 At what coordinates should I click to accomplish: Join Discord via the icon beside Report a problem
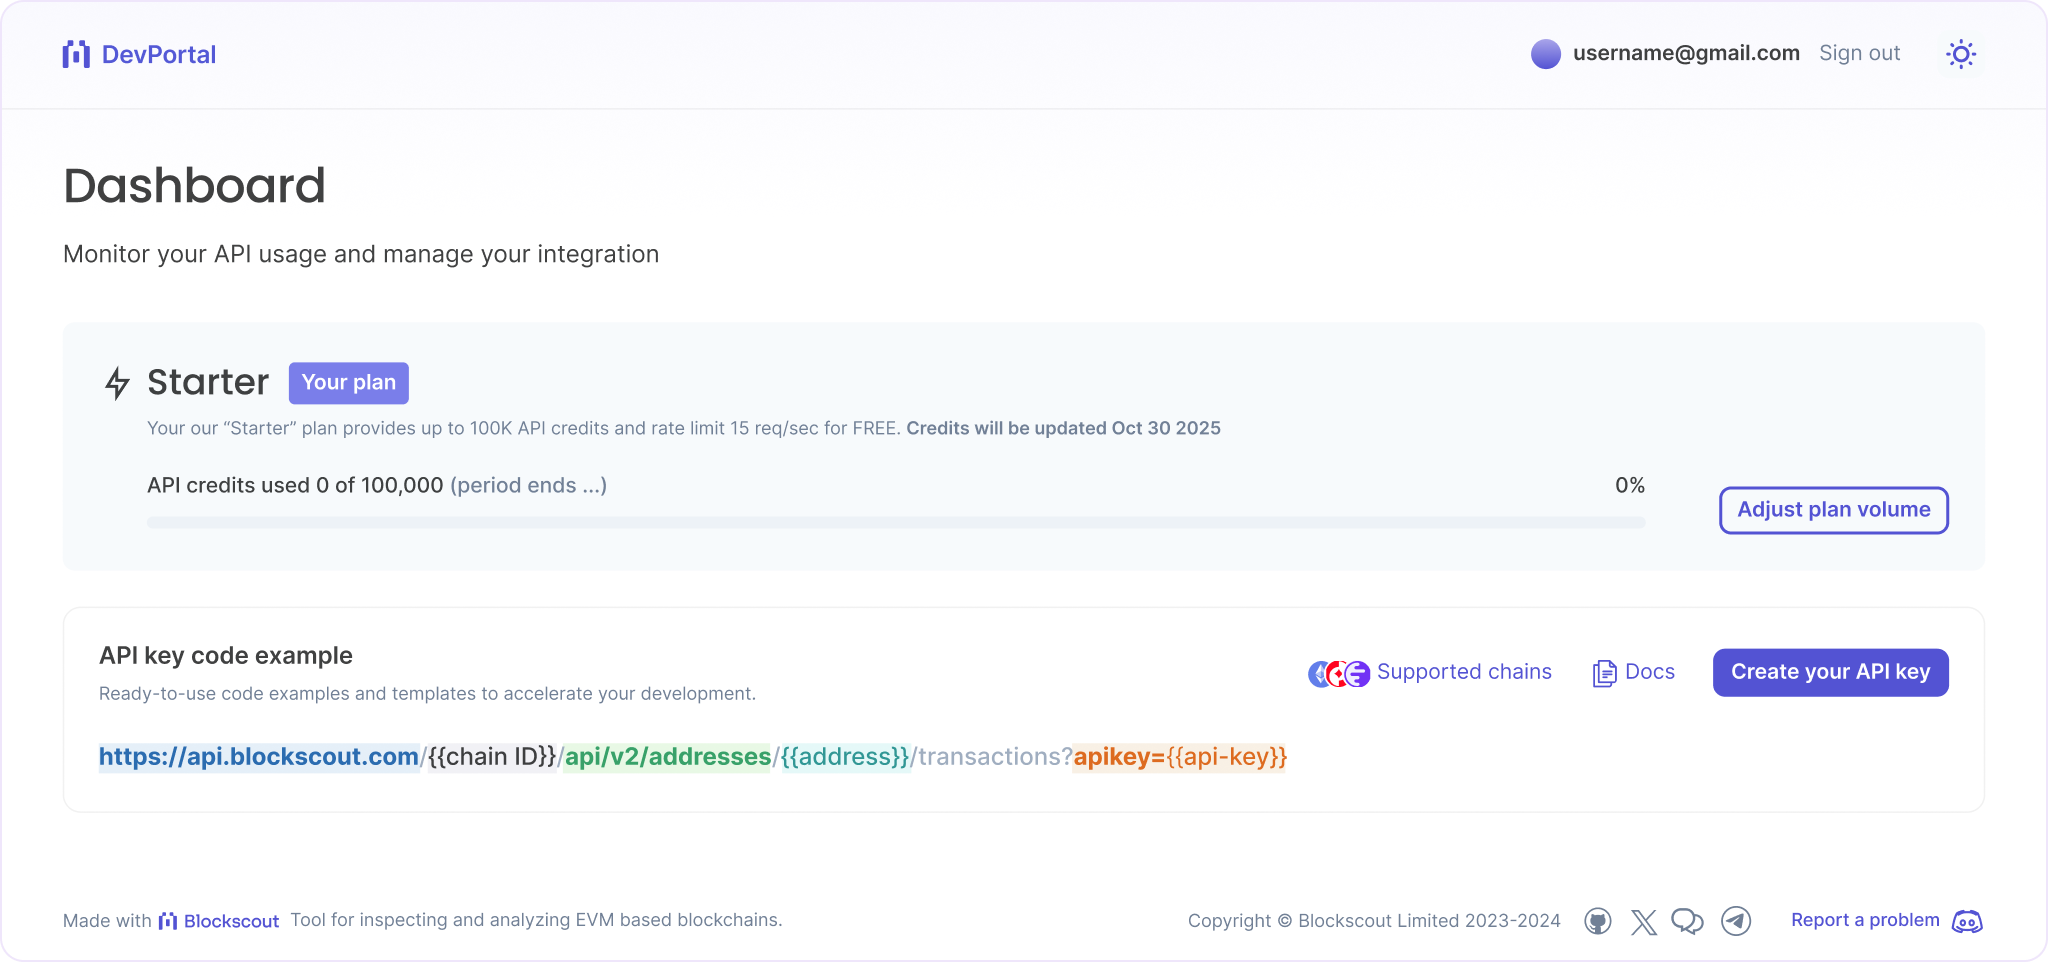(x=1966, y=922)
